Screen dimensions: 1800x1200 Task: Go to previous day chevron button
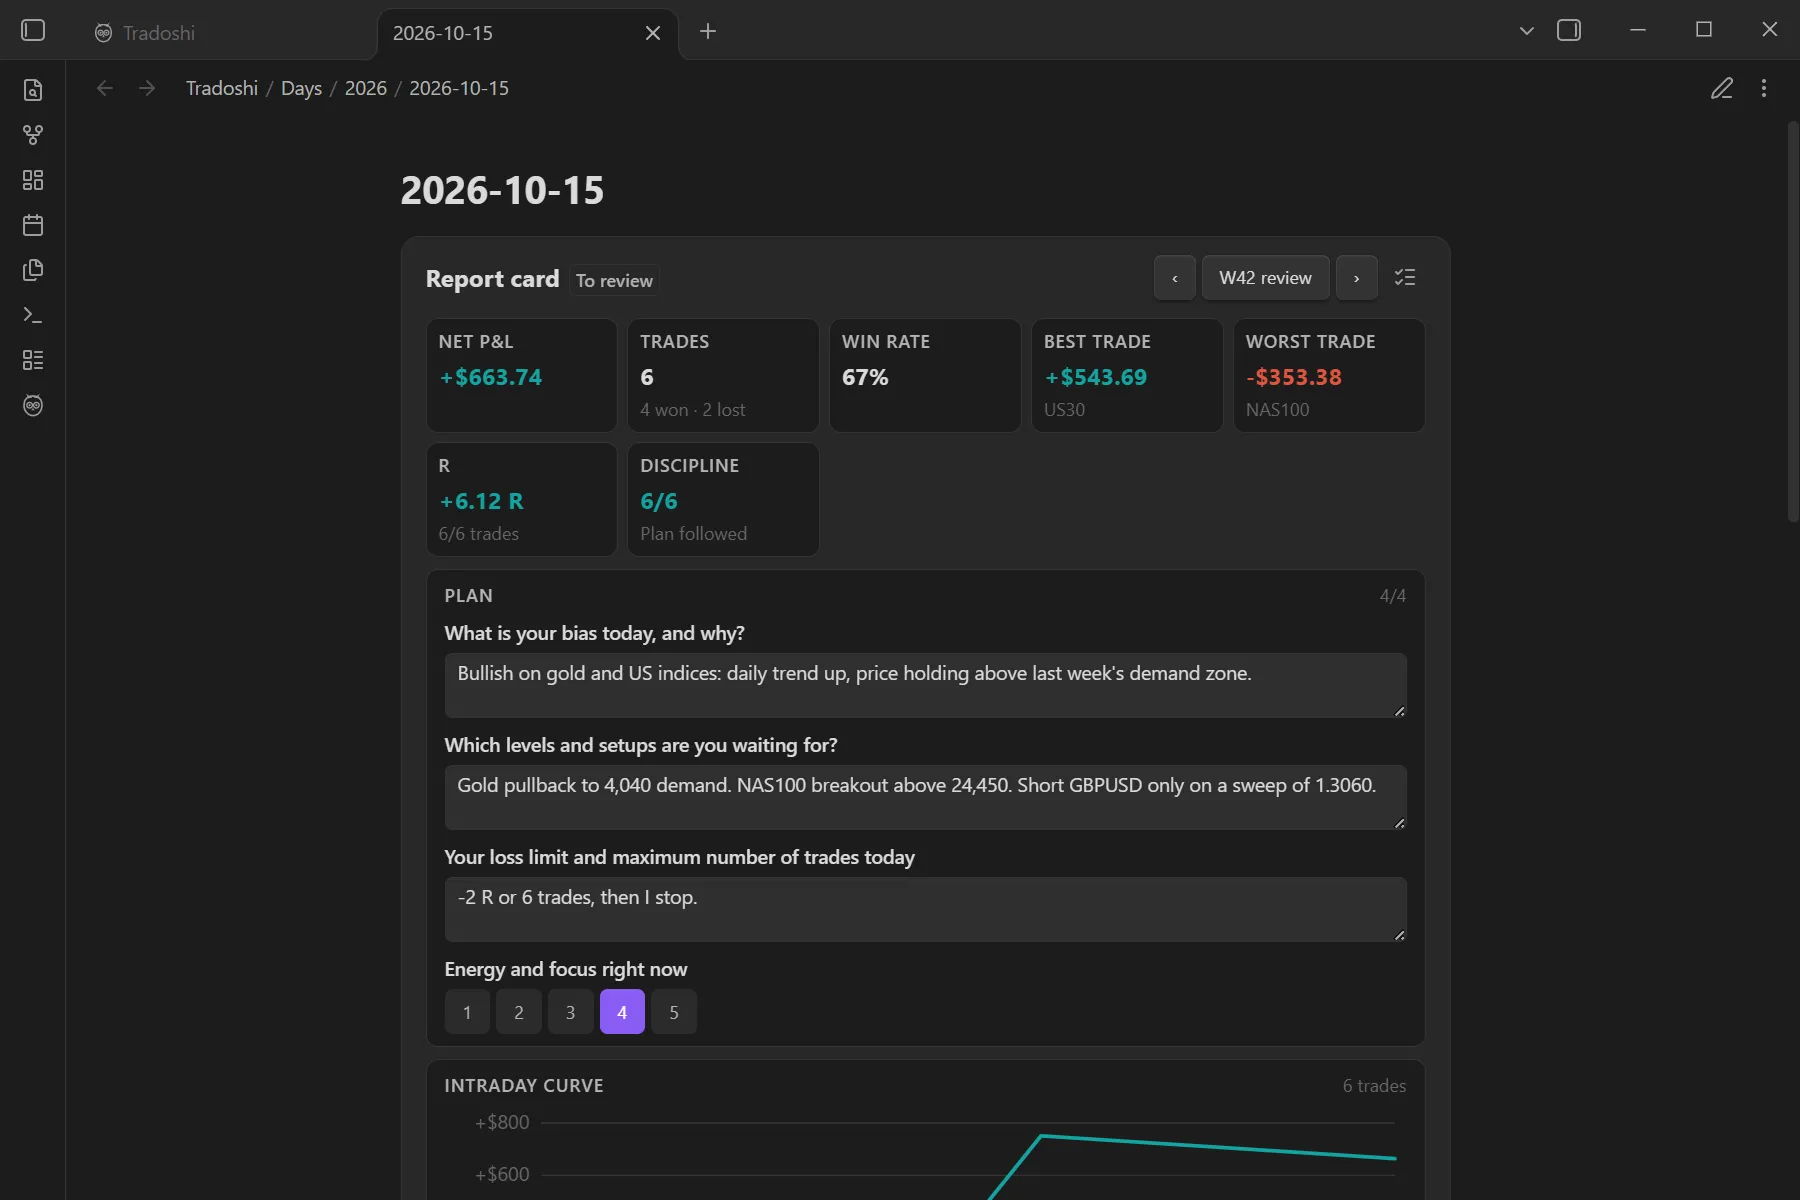[x=1175, y=278]
